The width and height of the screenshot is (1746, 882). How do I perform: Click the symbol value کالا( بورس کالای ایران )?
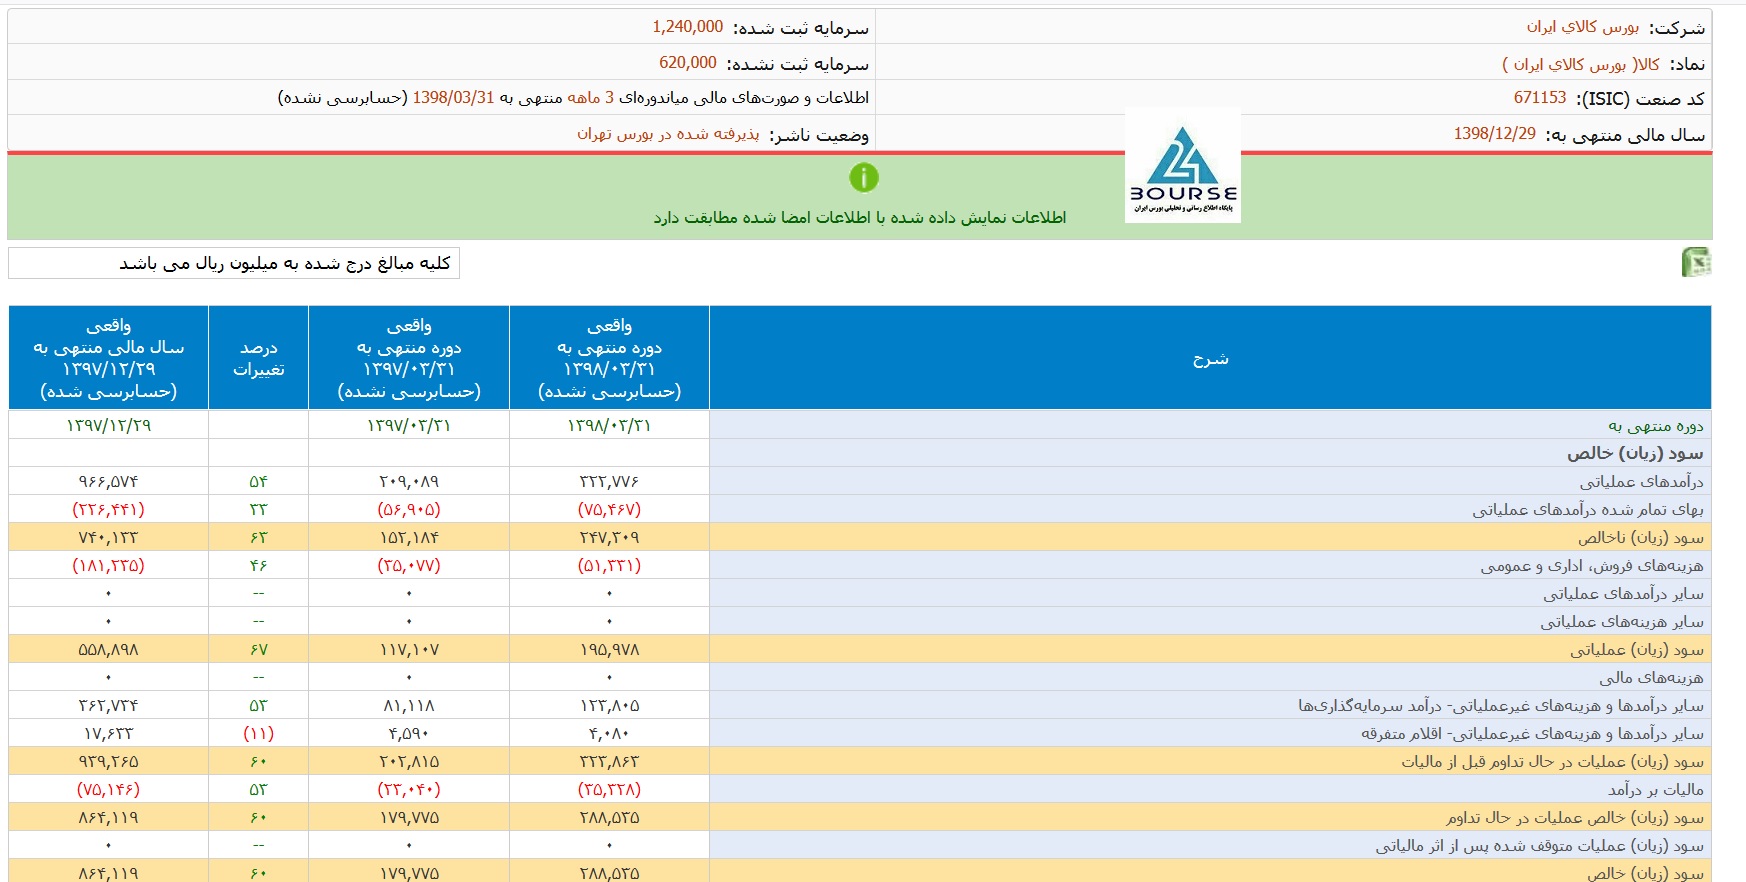tap(1581, 64)
